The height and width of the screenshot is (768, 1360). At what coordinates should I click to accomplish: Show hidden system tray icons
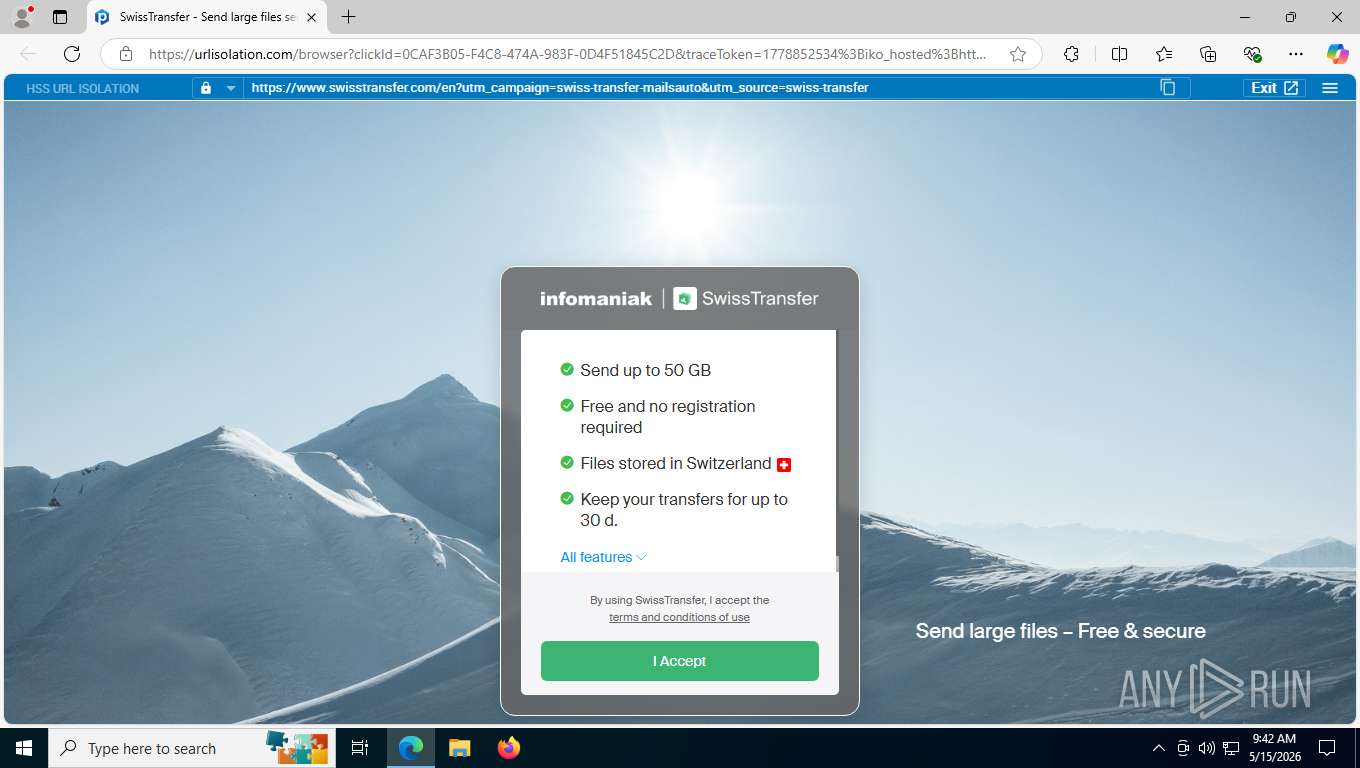[1159, 748]
